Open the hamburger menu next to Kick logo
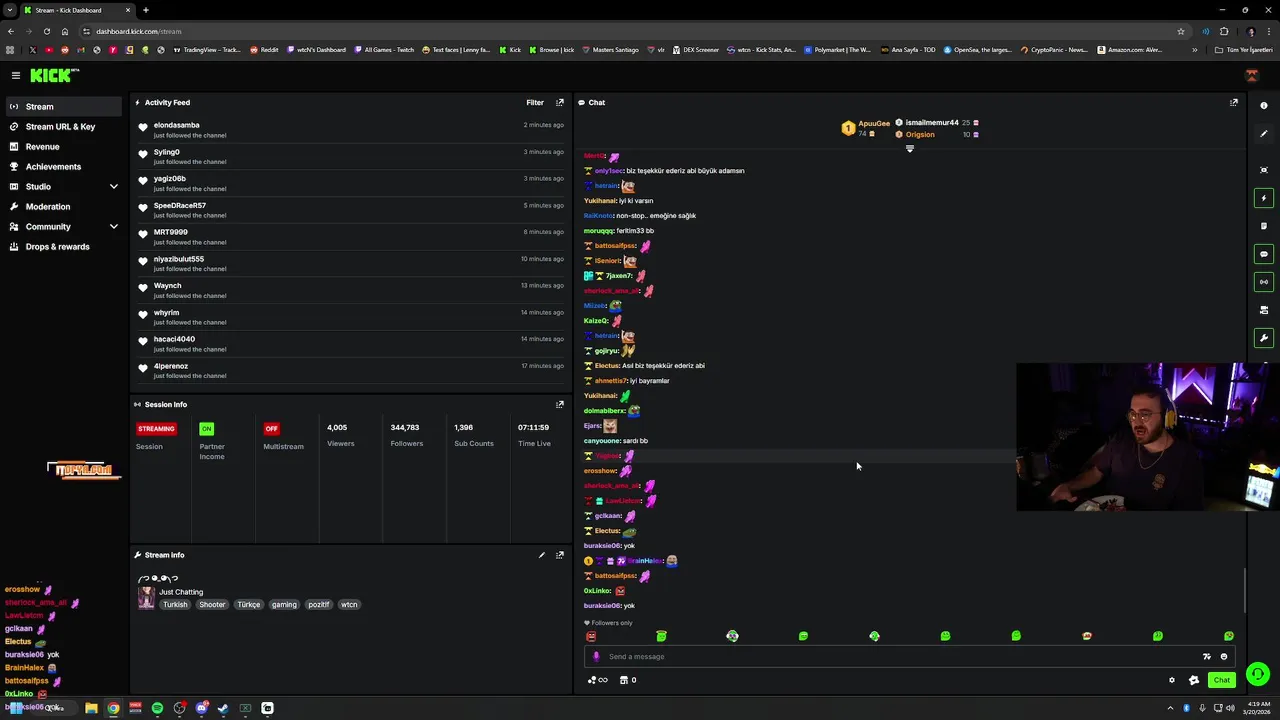Image resolution: width=1280 pixels, height=720 pixels. [16, 75]
